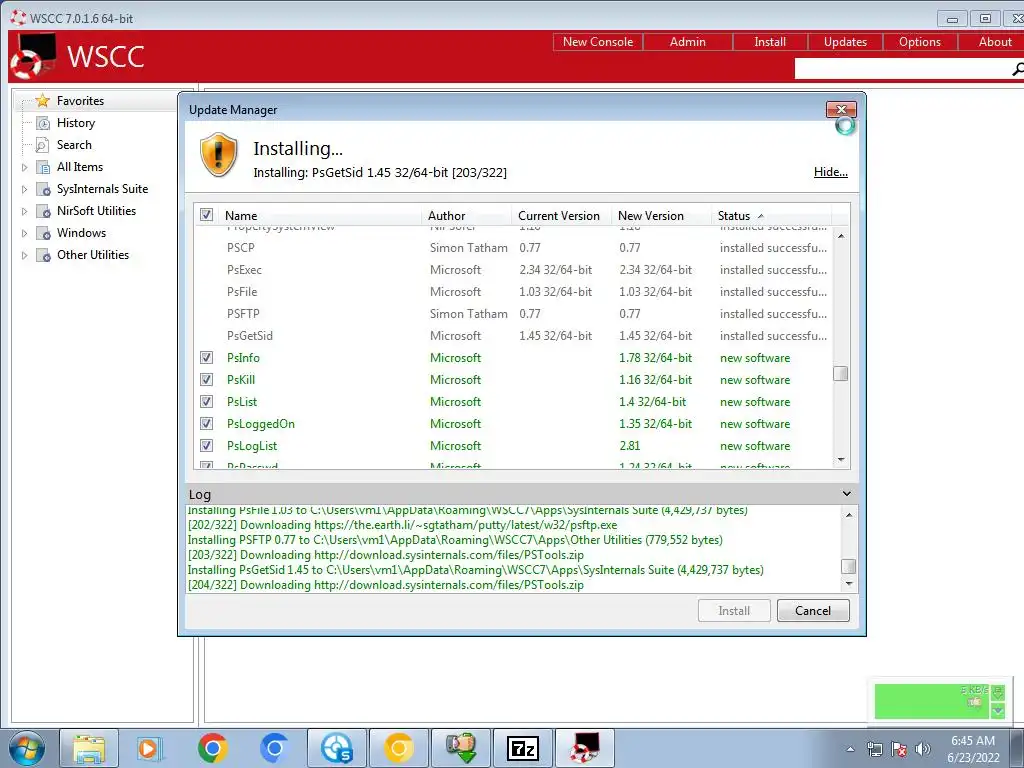Expand the All Items tree node

tap(24, 167)
